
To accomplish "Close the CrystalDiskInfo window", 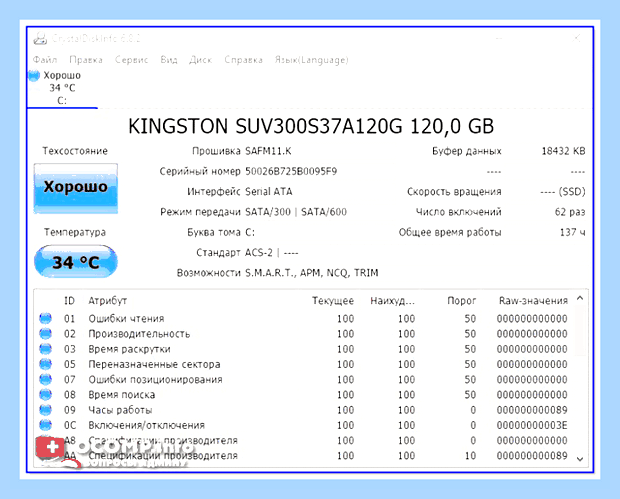I will pos(577,38).
